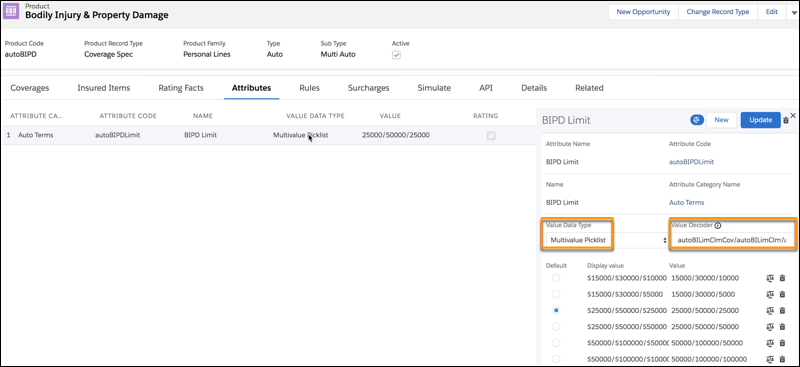Click the value text 50000/100000/100000

(708, 359)
